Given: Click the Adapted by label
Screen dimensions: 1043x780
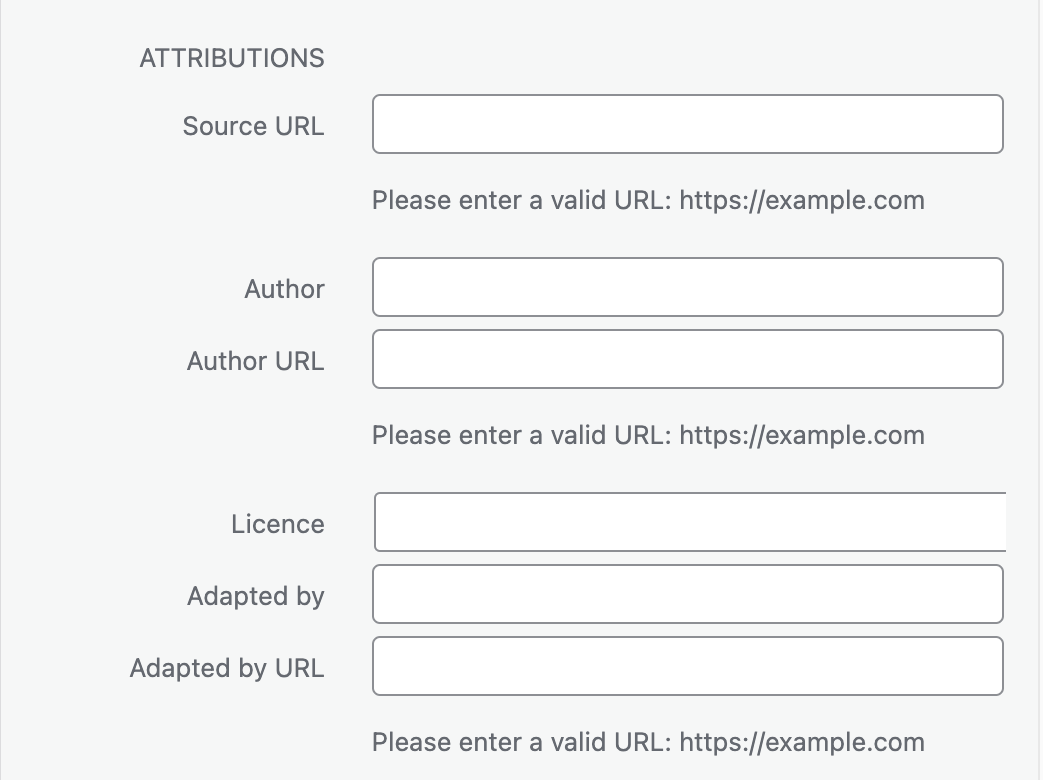Looking at the screenshot, I should 255,596.
